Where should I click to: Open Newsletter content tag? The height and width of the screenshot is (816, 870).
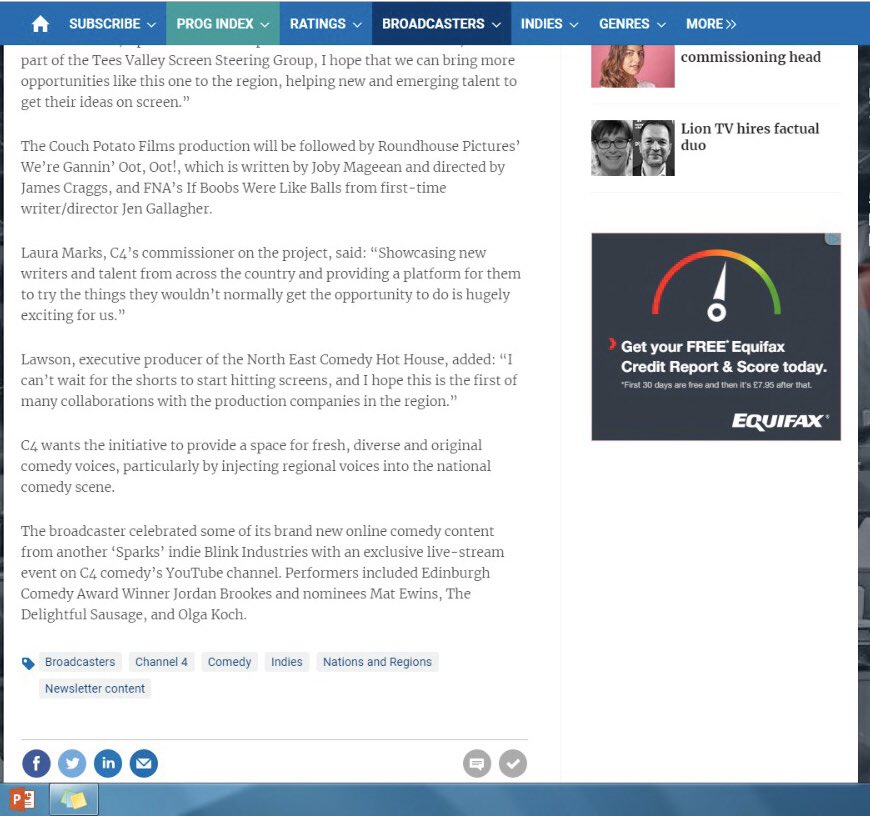pyautogui.click(x=95, y=688)
